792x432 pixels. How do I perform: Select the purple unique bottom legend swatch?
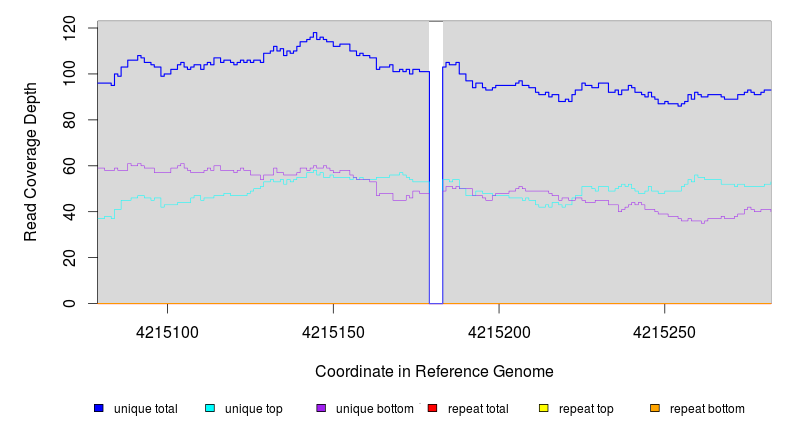(x=321, y=408)
